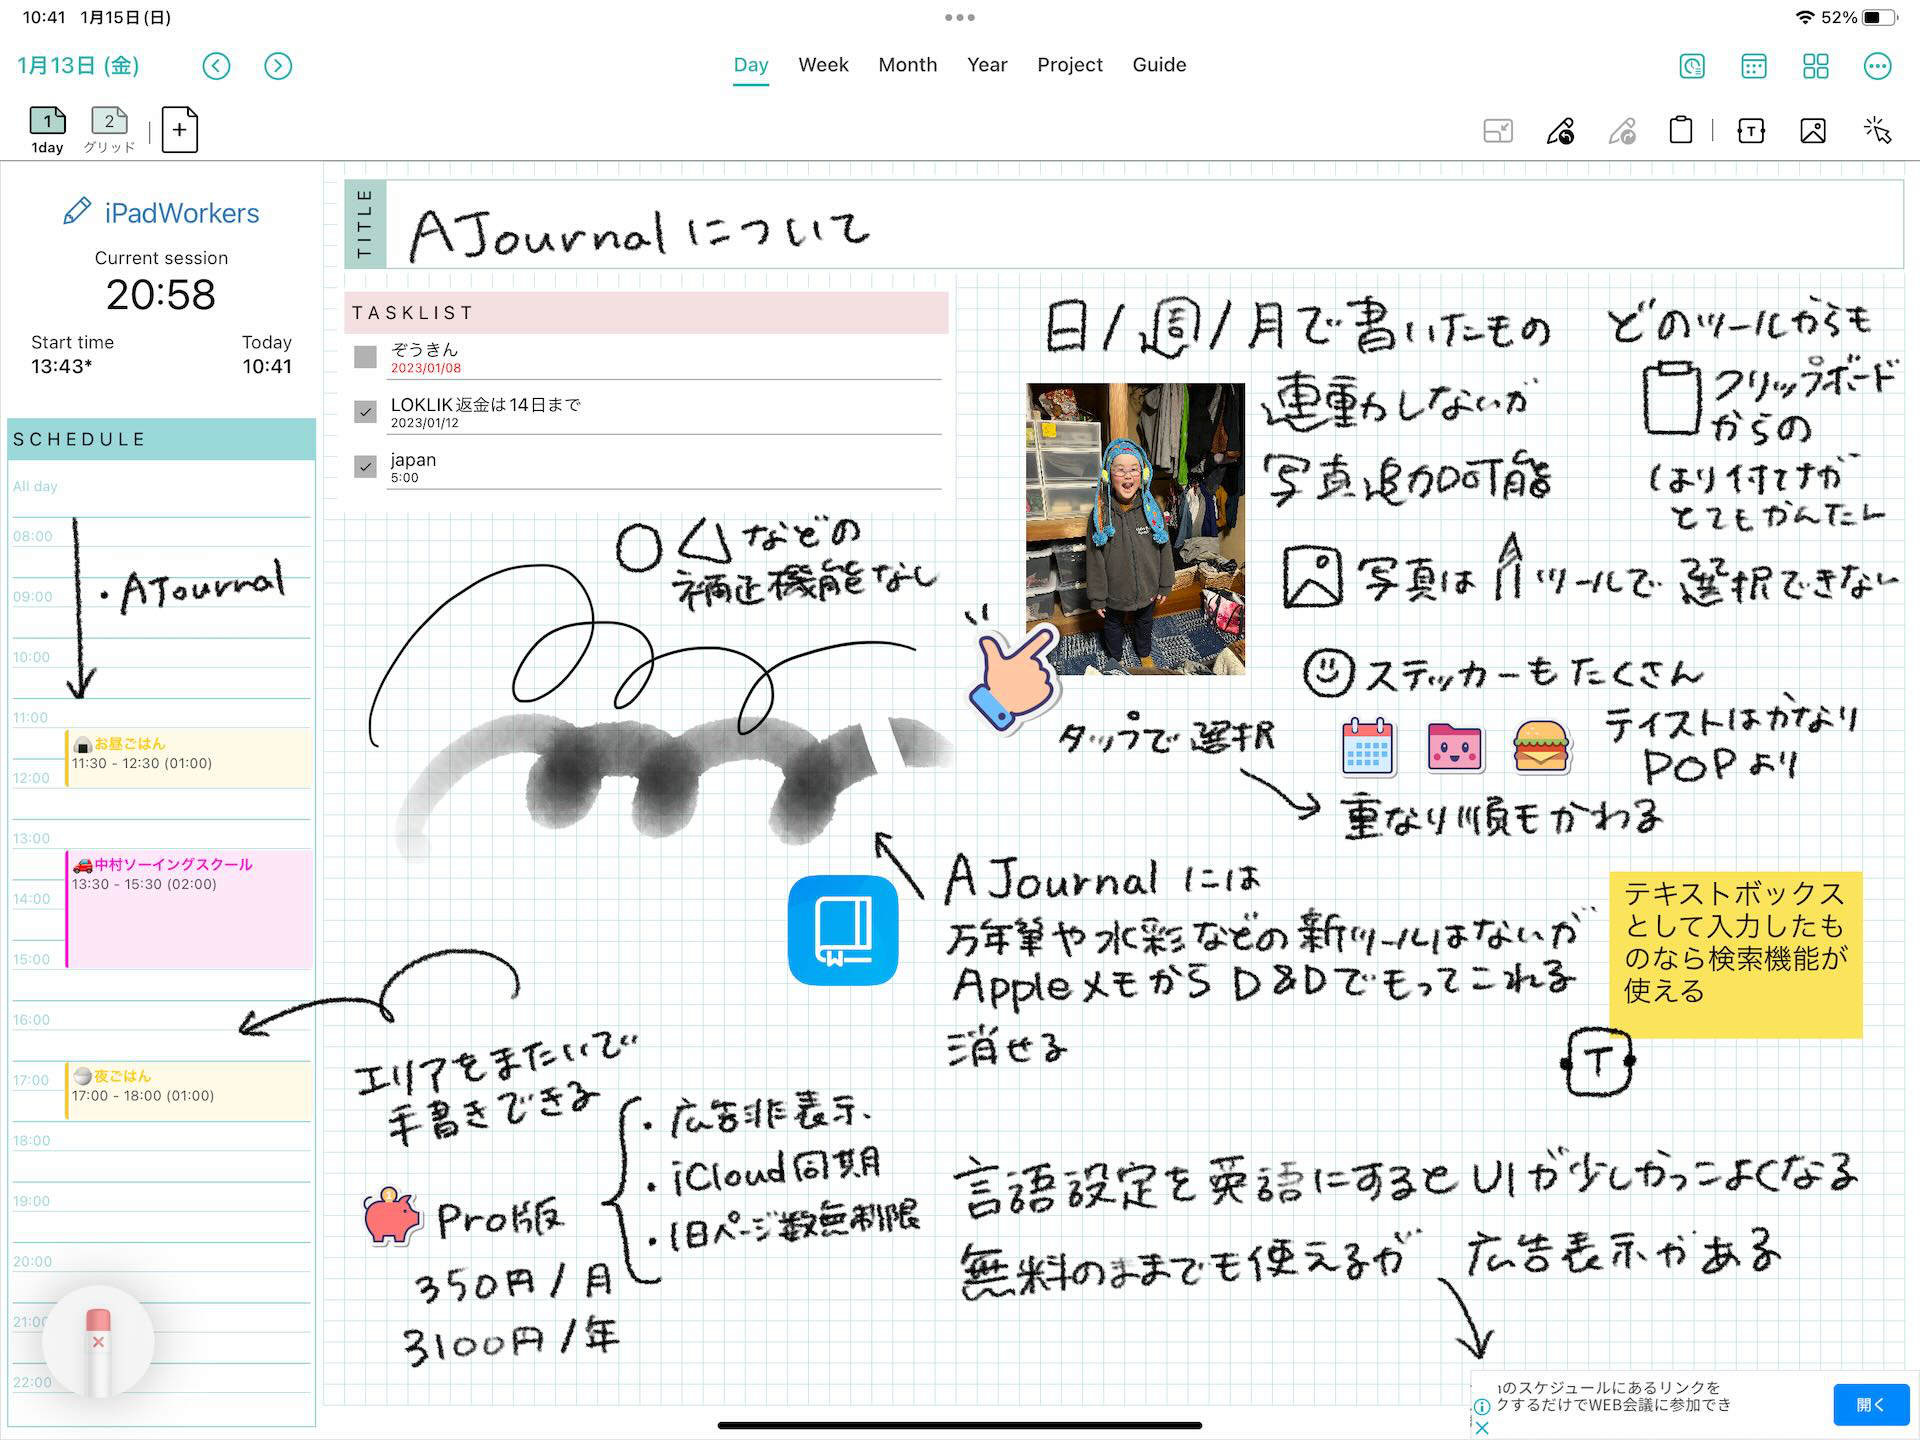Open the time tracker clock icon
The height and width of the screenshot is (1440, 1920).
1691,66
